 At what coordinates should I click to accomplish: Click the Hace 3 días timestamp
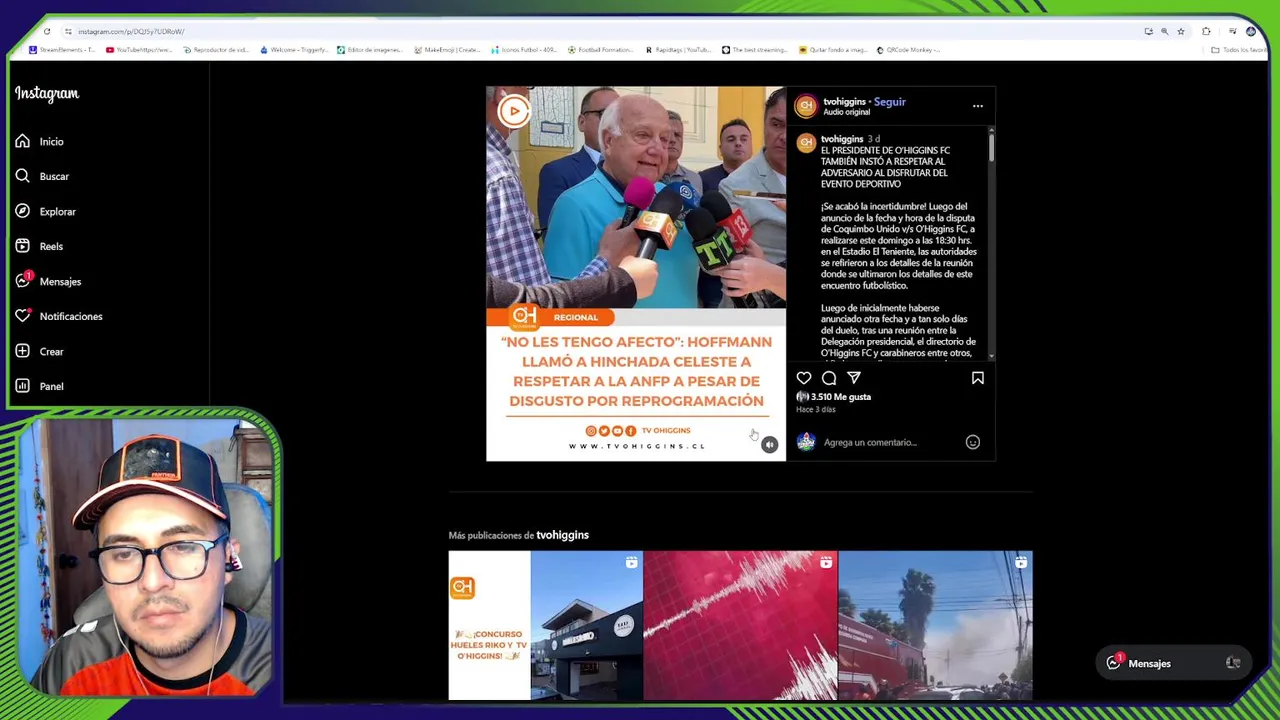(x=816, y=409)
